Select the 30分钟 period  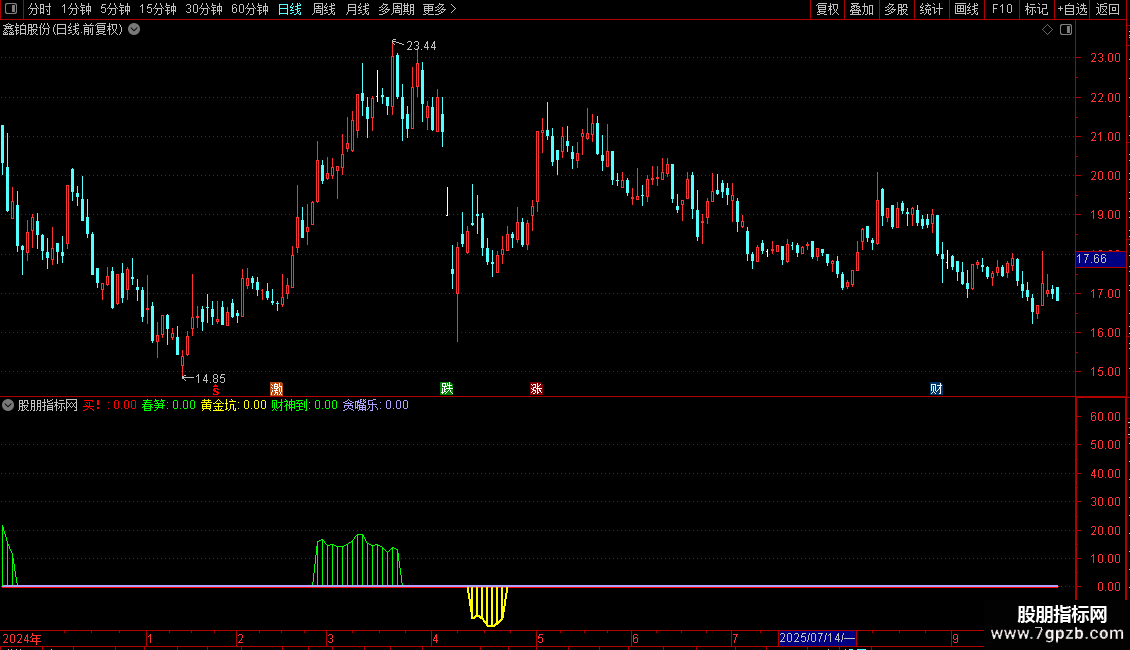pyautogui.click(x=204, y=9)
